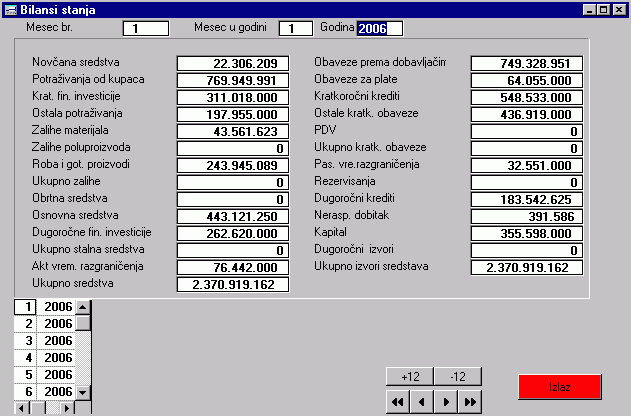Click the Mesec u godini field
The image size is (631, 416).
pos(296,29)
